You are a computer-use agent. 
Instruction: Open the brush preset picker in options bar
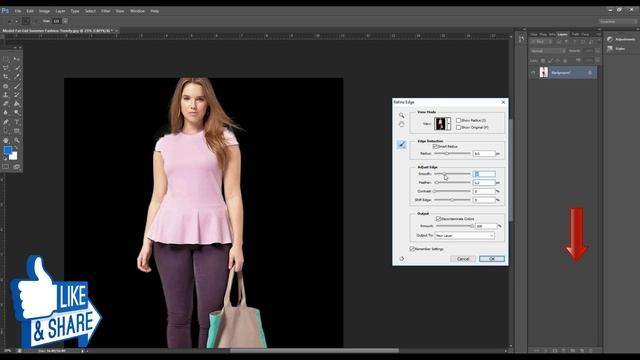pos(65,21)
